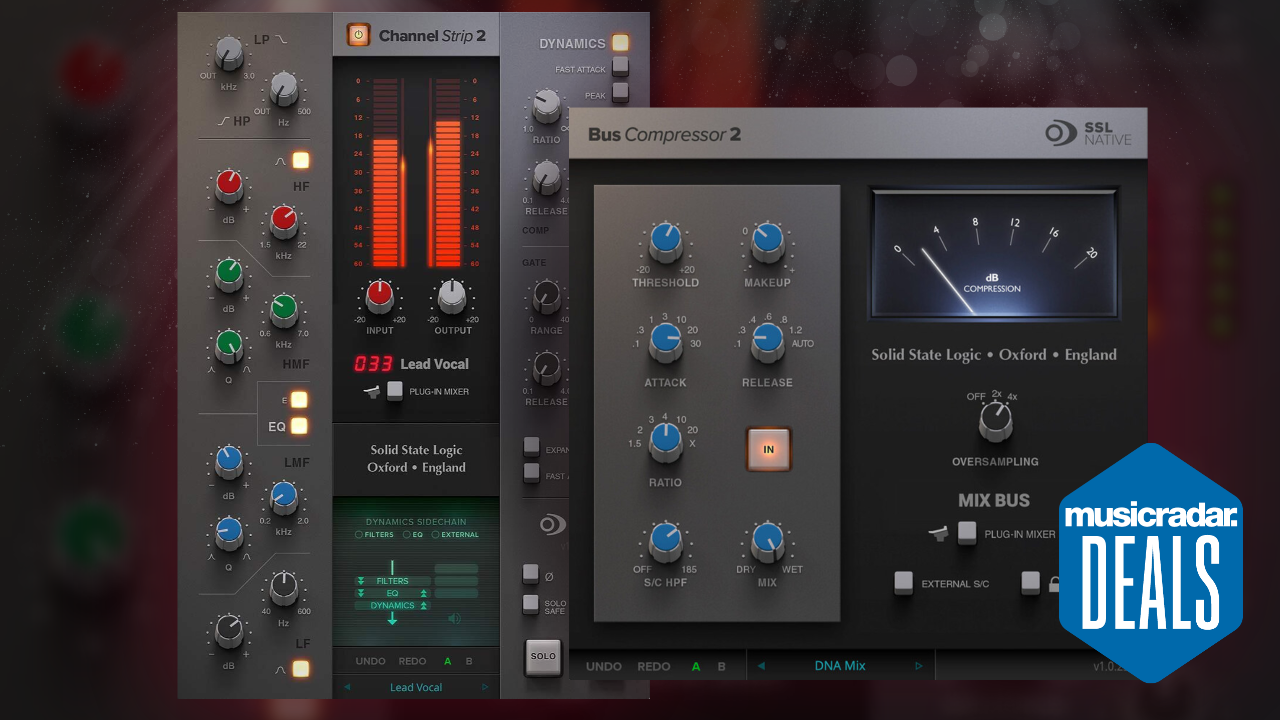Toggle the Mix Bus PLUG-IN MIXER switch
This screenshot has width=1280, height=720.
(x=966, y=533)
